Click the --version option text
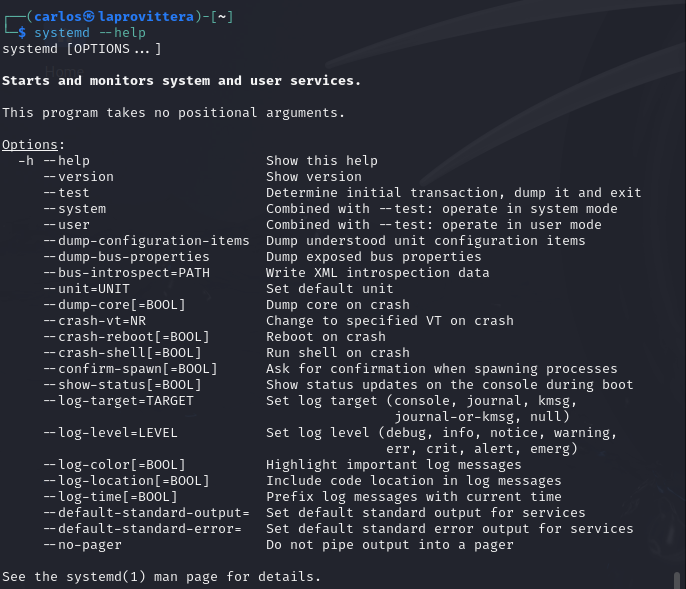The image size is (686, 589). tap(79, 177)
